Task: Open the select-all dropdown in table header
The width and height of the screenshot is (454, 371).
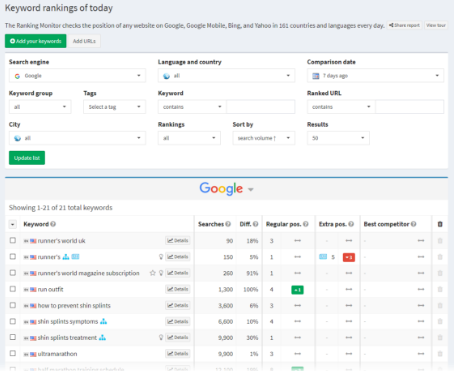Action: (12, 224)
